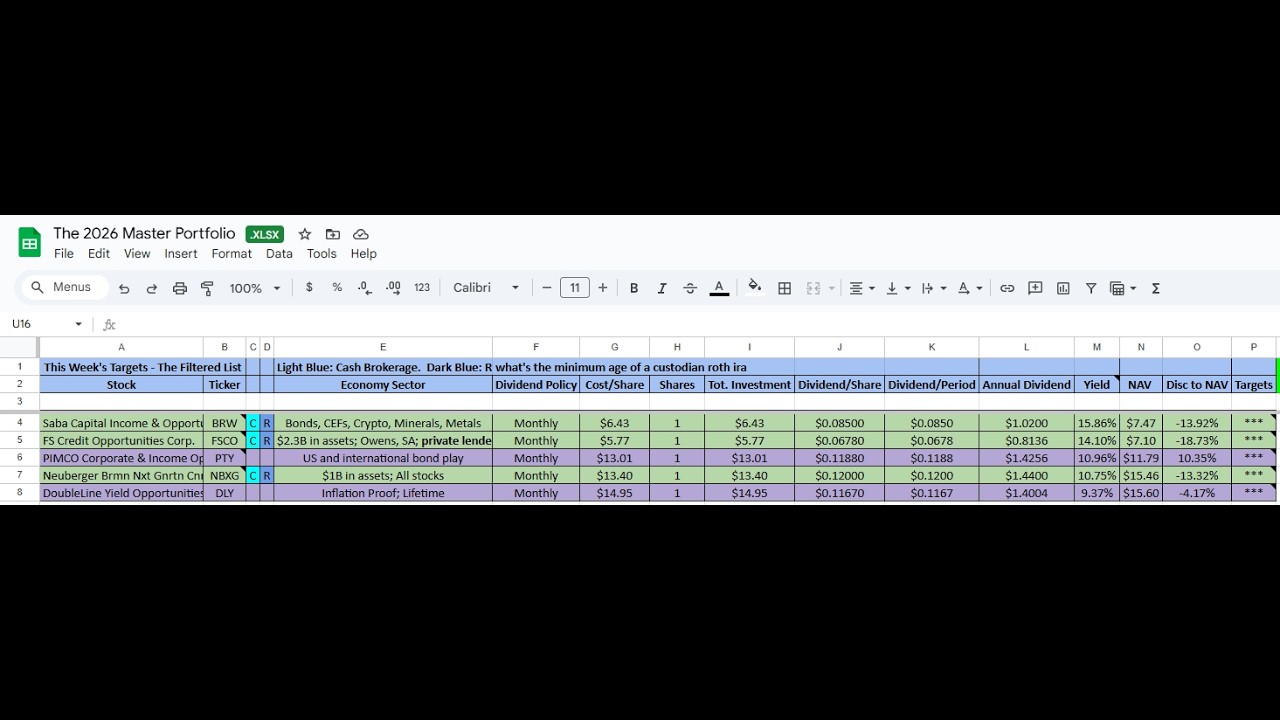The image size is (1280, 720).
Task: Select the 'Disc to NAV' header cell
Action: [x=1197, y=385]
